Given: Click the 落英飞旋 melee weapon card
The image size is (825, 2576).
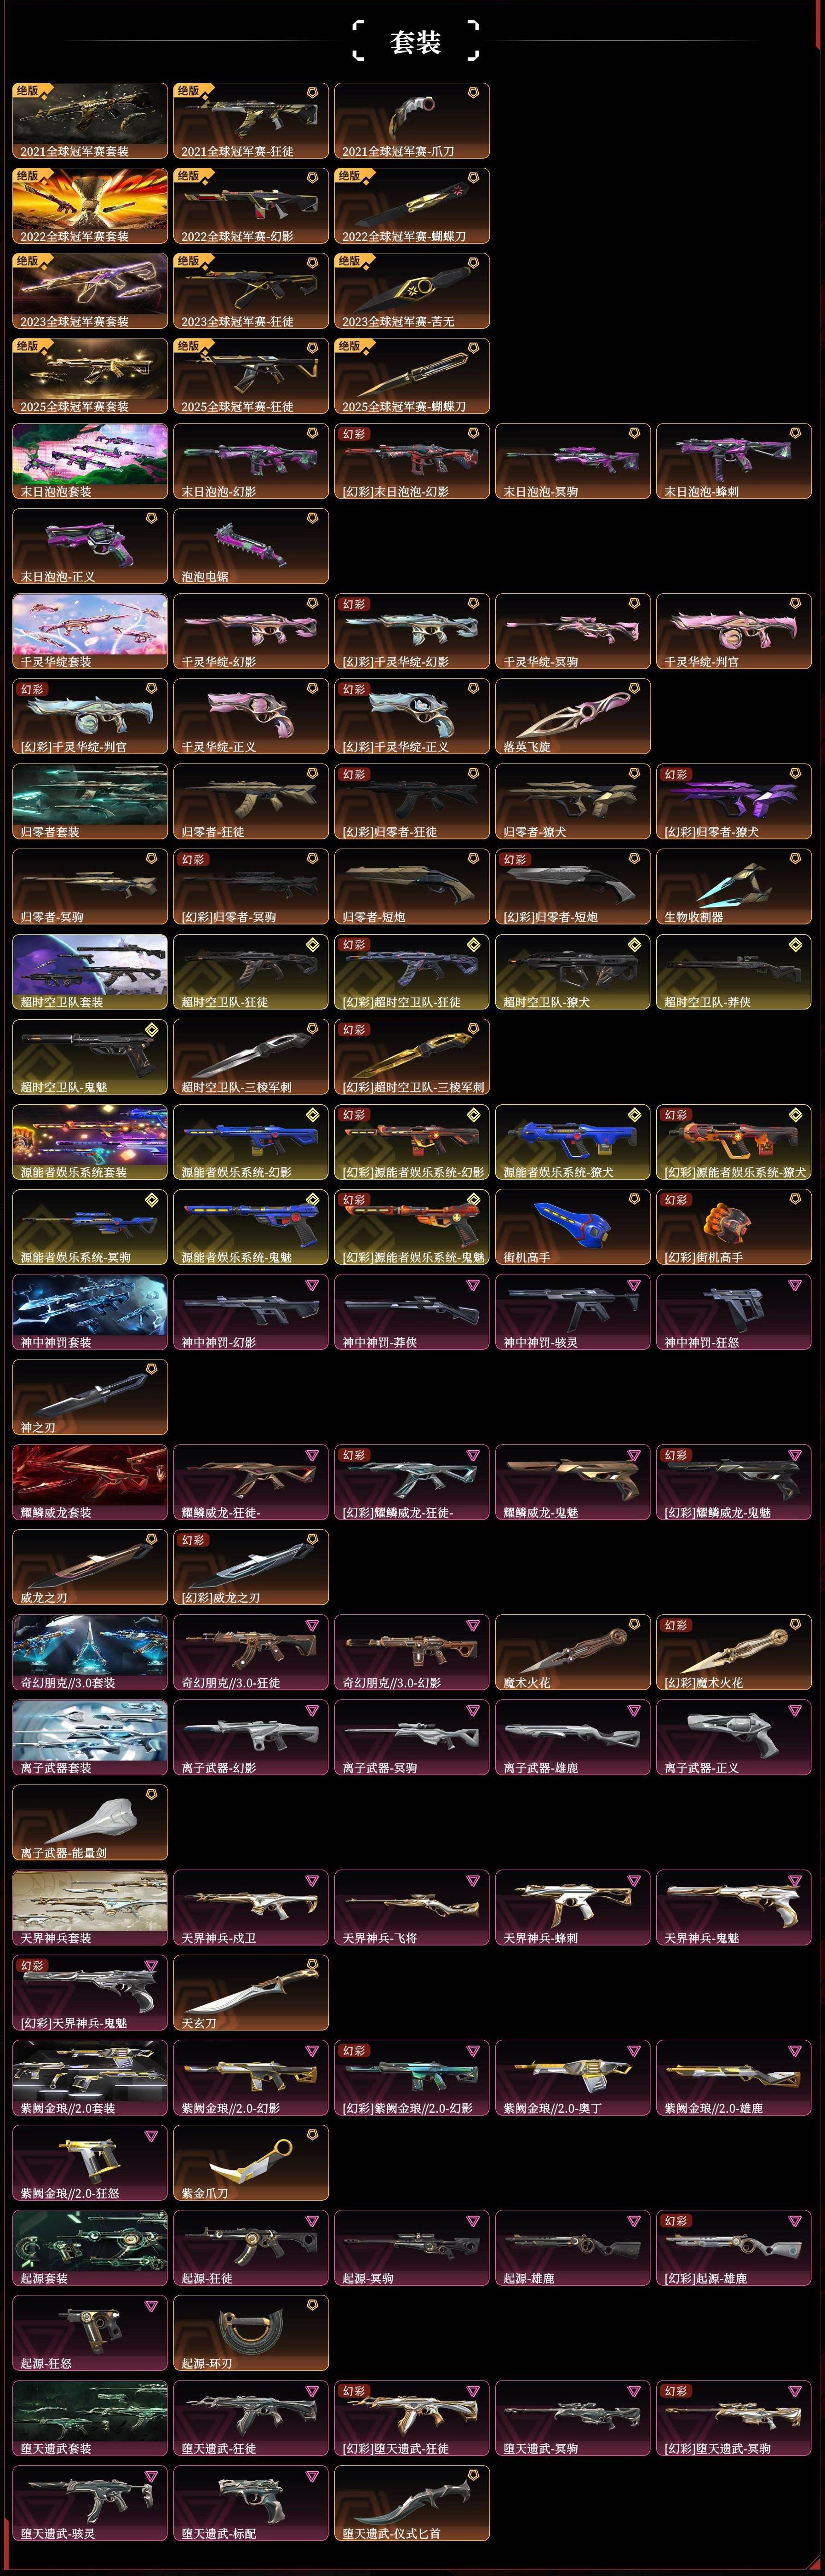Looking at the screenshot, I should 573,716.
